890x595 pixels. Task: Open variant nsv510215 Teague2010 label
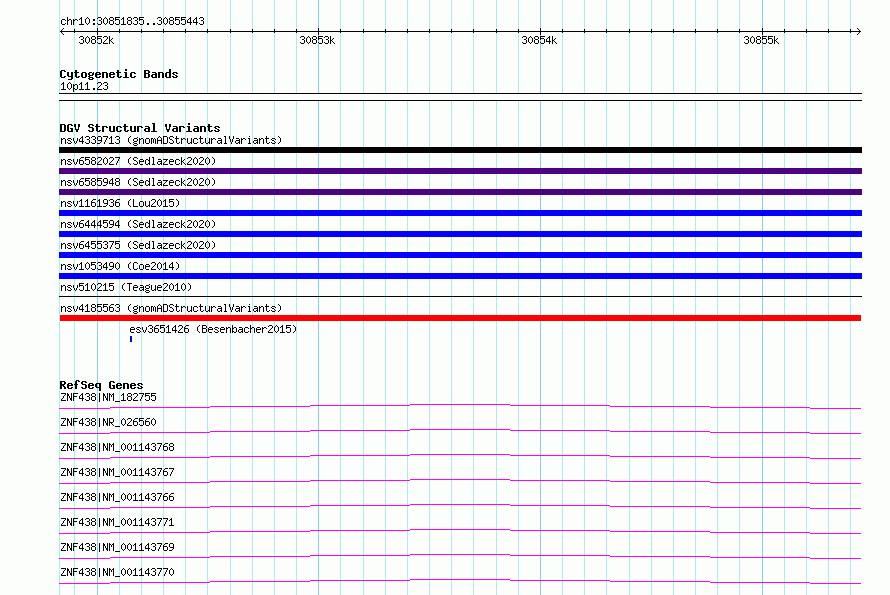click(126, 287)
